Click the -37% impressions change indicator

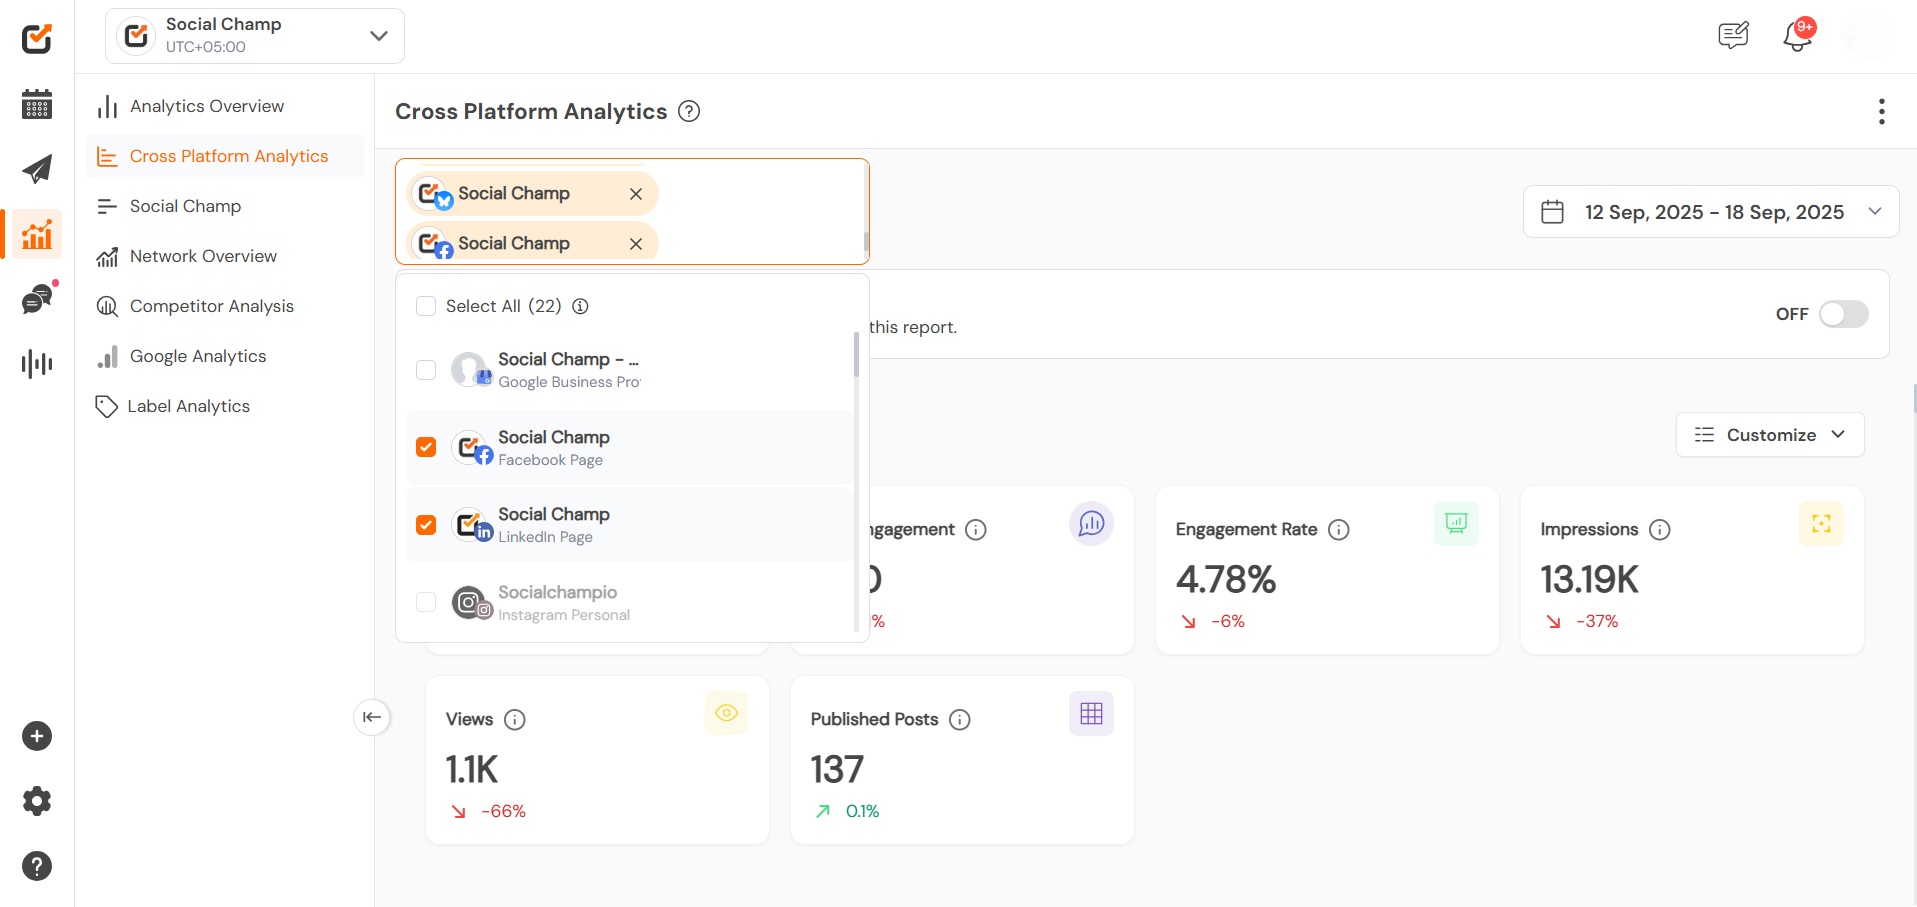pos(1583,622)
